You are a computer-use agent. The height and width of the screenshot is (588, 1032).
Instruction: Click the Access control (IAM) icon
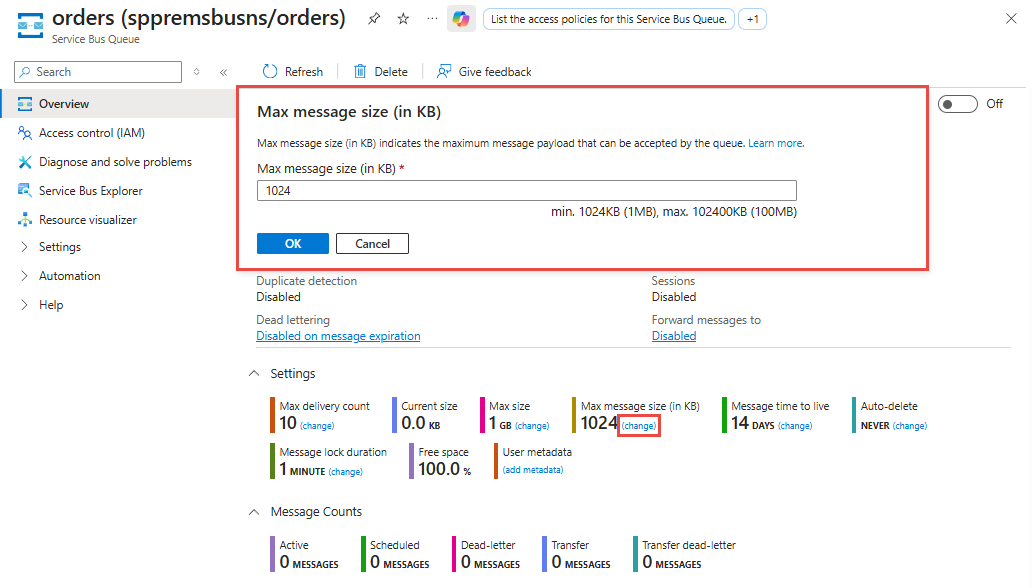[25, 132]
